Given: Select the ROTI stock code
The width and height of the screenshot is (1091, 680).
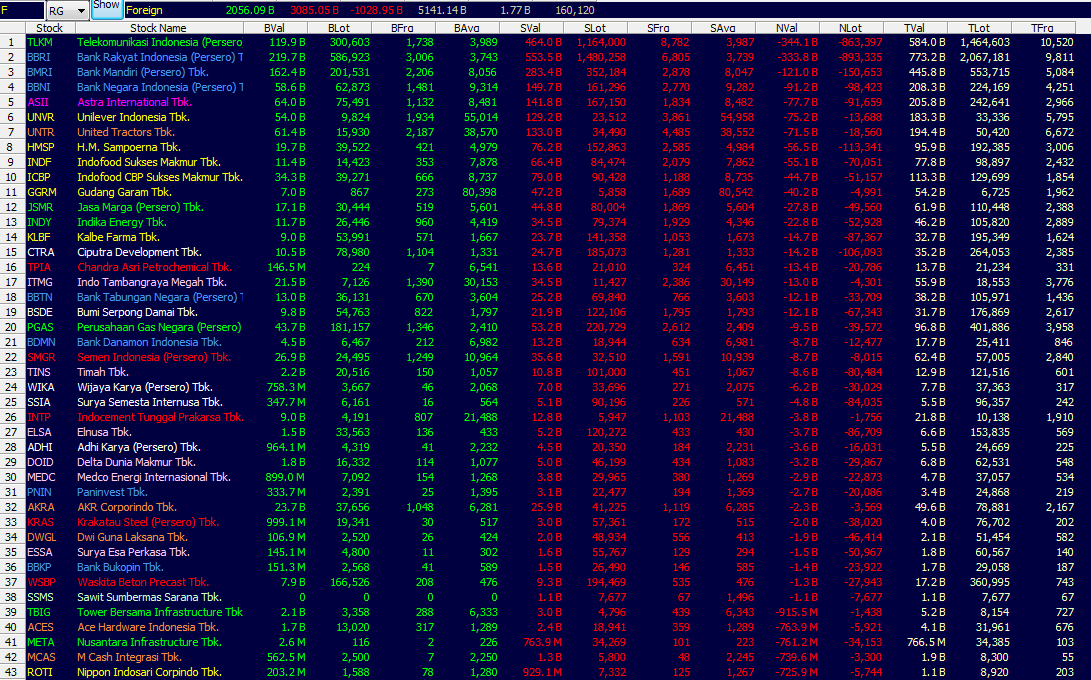Looking at the screenshot, I should tap(39, 672).
